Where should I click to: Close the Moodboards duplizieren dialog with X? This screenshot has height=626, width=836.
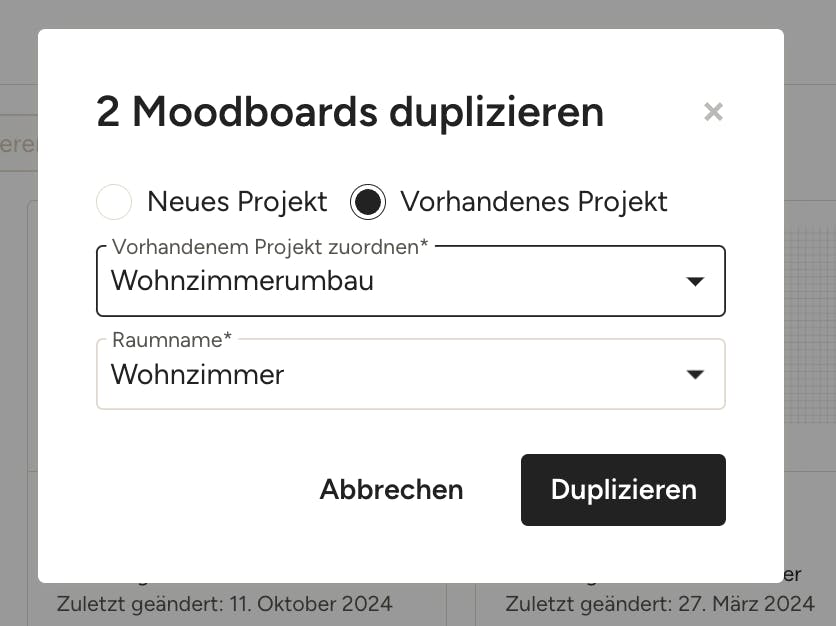coord(713,112)
